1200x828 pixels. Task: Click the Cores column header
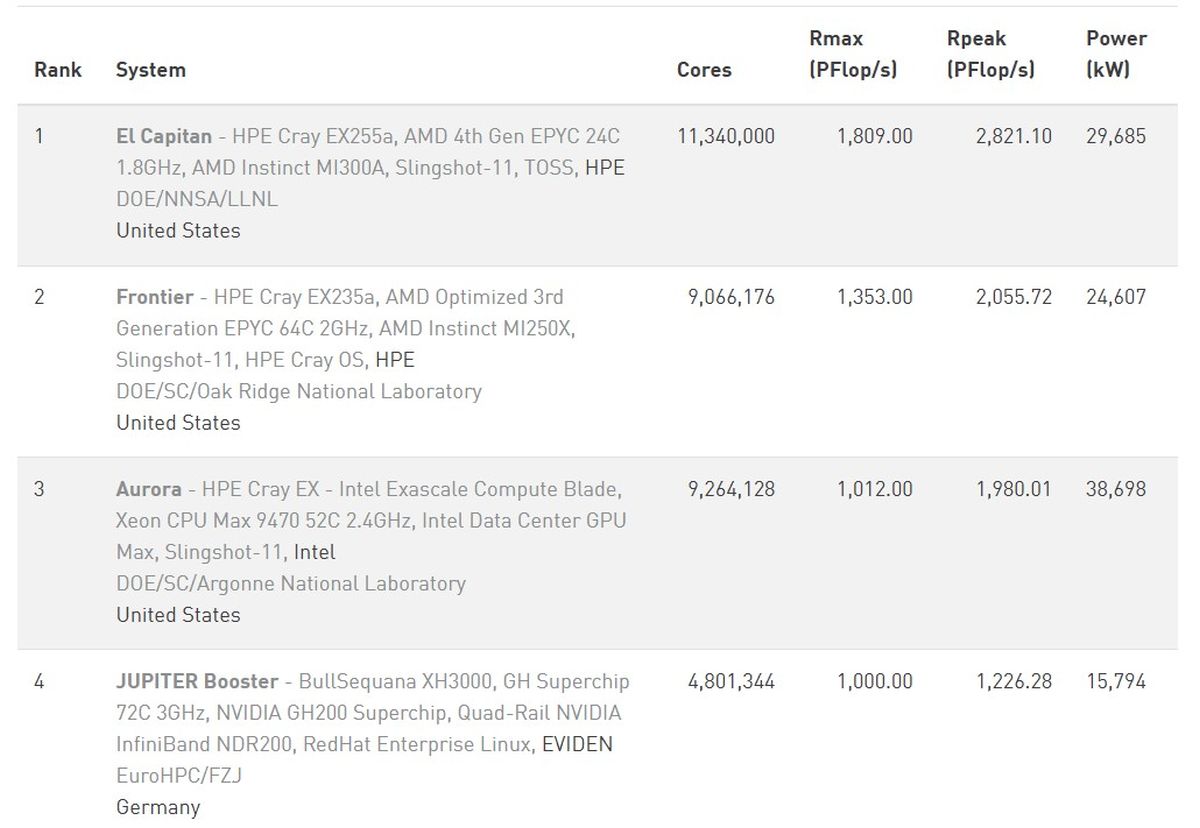point(704,70)
